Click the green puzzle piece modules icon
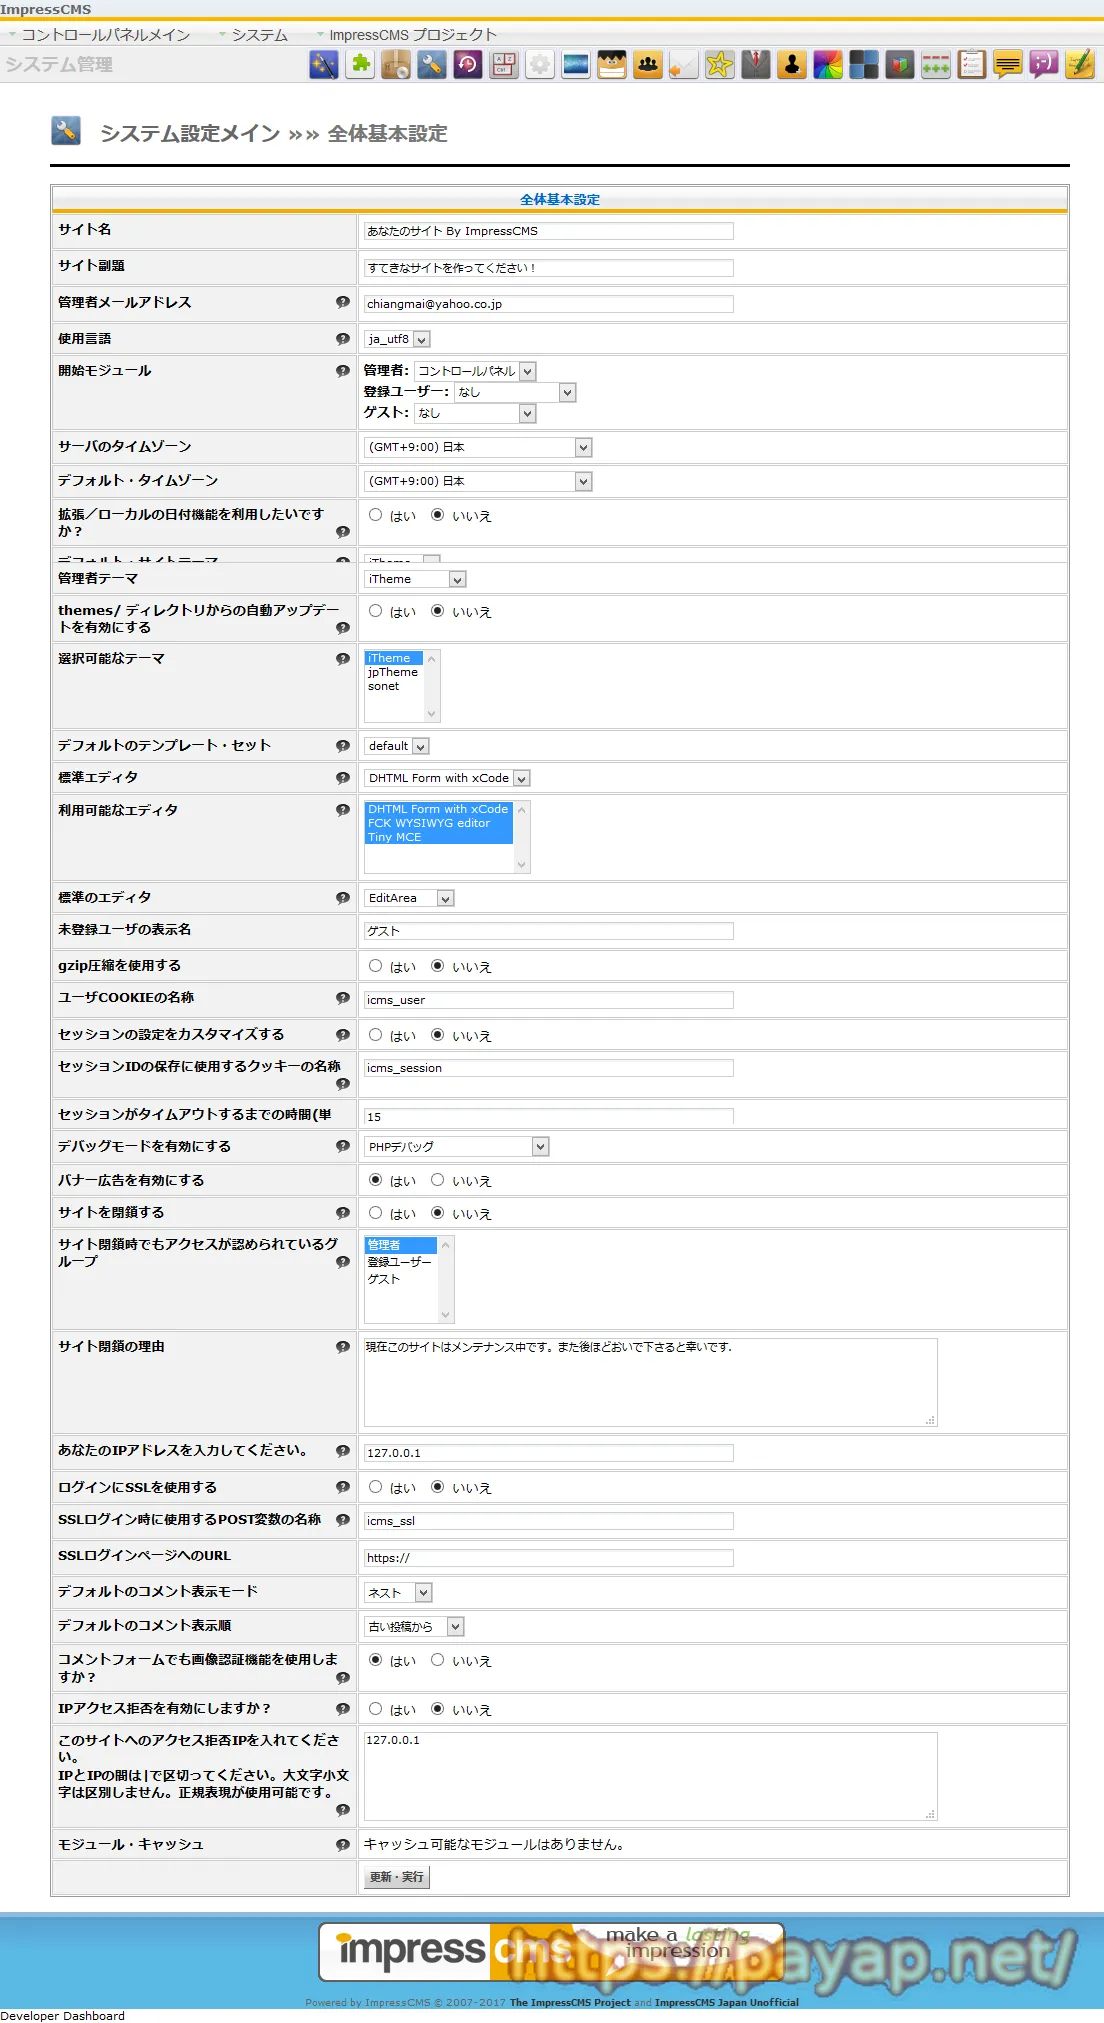The width and height of the screenshot is (1104, 2023). point(360,65)
